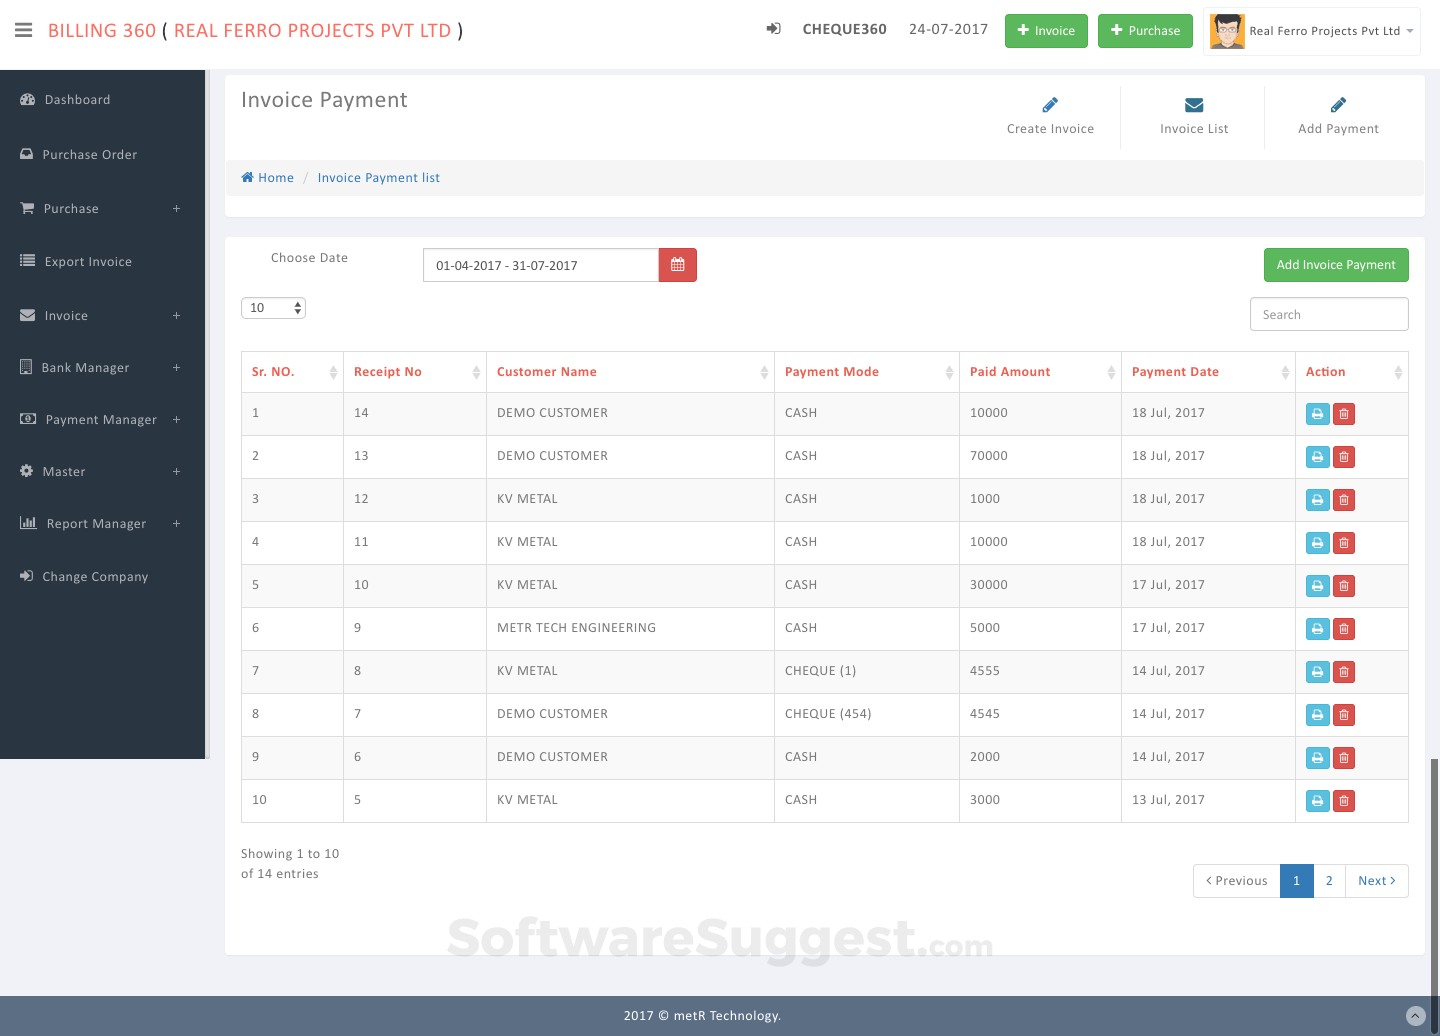Sort table by Paid Amount column

1041,372
